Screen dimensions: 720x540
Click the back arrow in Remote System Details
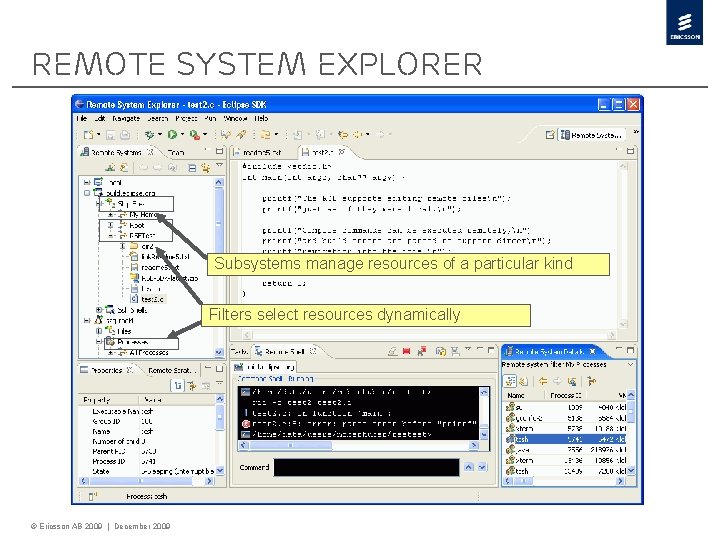pyautogui.click(x=543, y=381)
